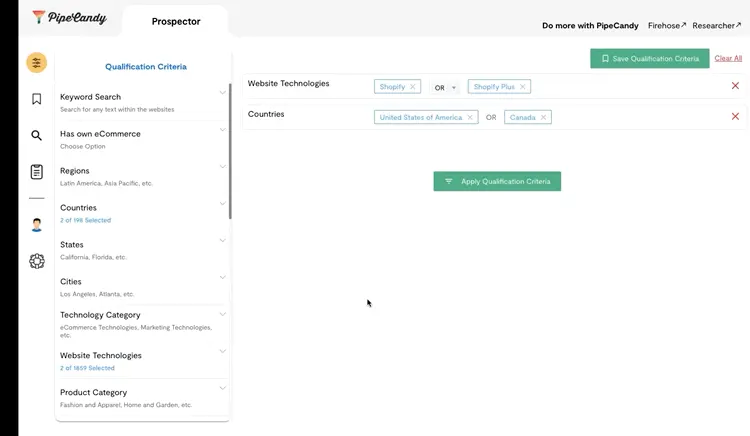The width and height of the screenshot is (750, 436).
Task: Open the settings gear sidebar icon
Action: coord(37,261)
